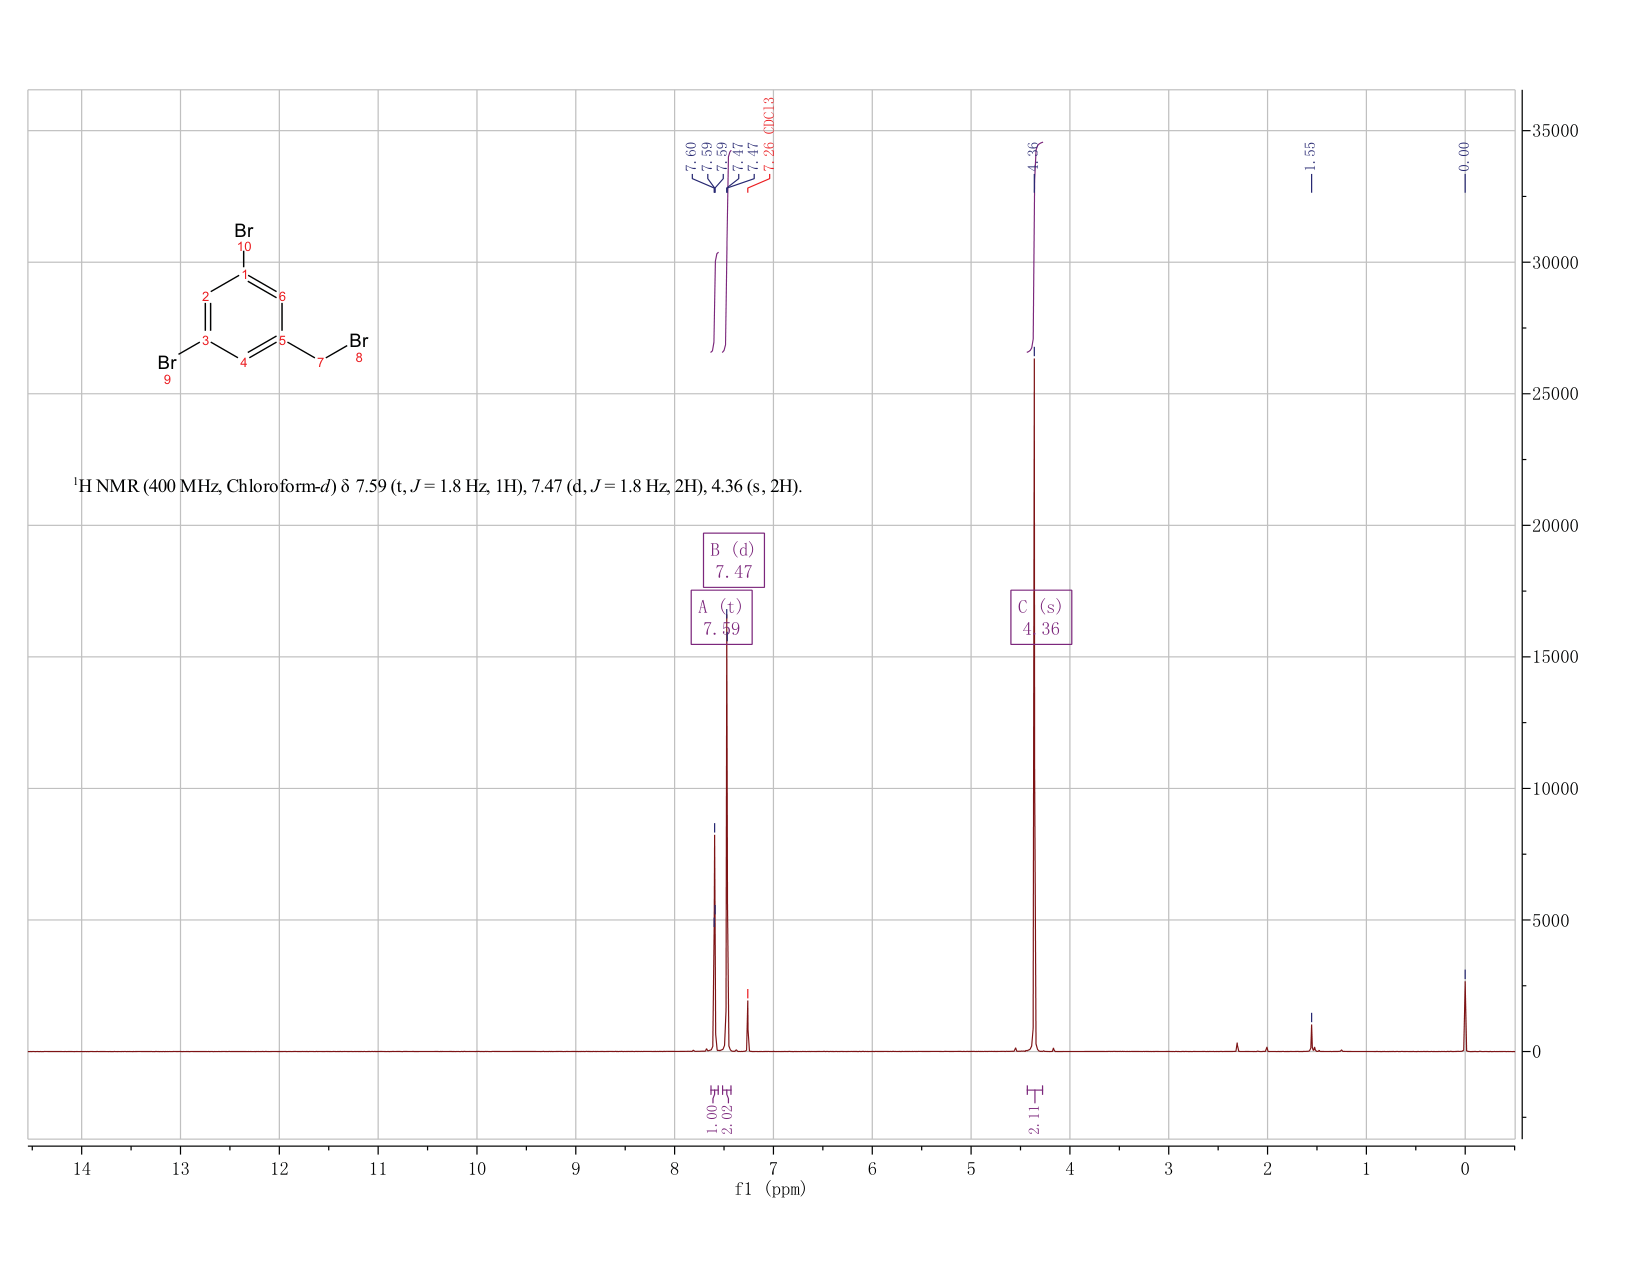Image resolution: width=1650 pixels, height=1275 pixels.
Task: Click the 7.60 peak label at top
Action: tap(691, 156)
